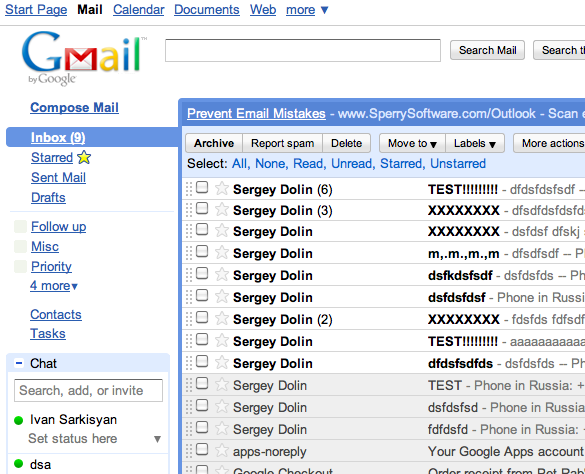Open the Web tab
Screen dimensions: 585x474
(263, 10)
